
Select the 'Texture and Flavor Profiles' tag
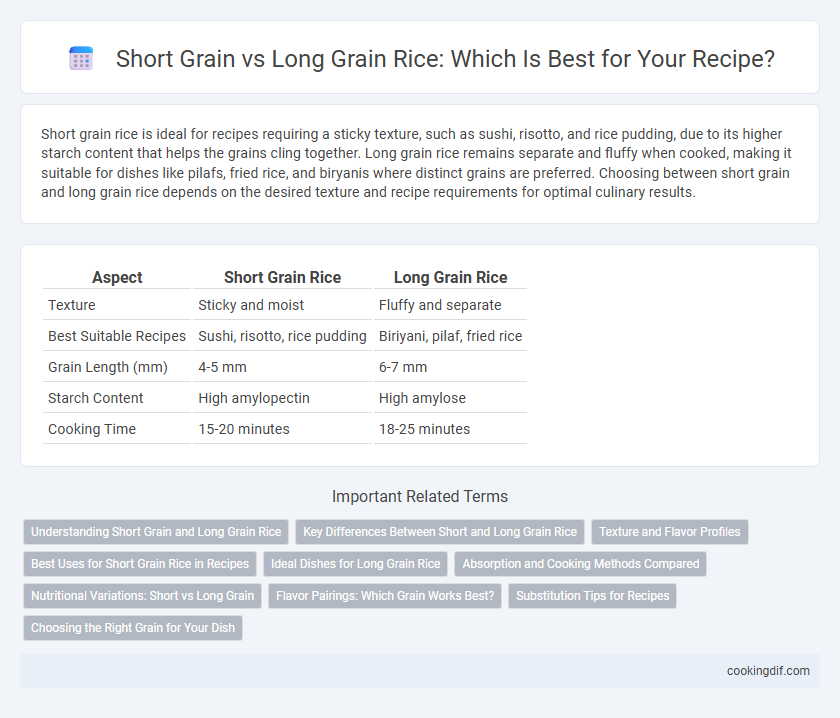[x=670, y=532]
